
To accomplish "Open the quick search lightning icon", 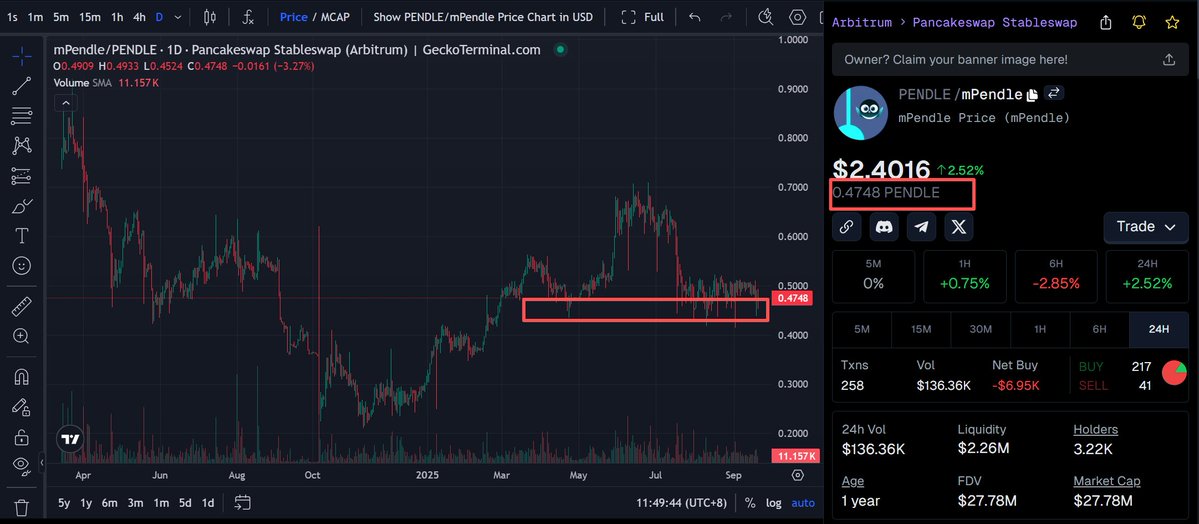I will pos(765,17).
